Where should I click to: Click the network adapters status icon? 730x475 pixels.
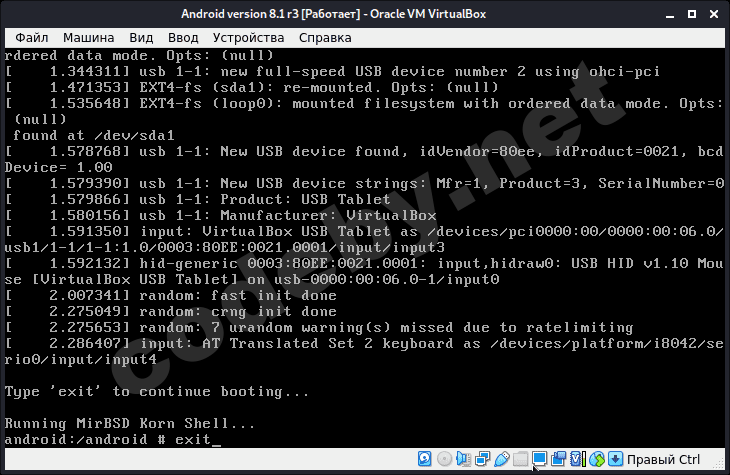click(482, 459)
